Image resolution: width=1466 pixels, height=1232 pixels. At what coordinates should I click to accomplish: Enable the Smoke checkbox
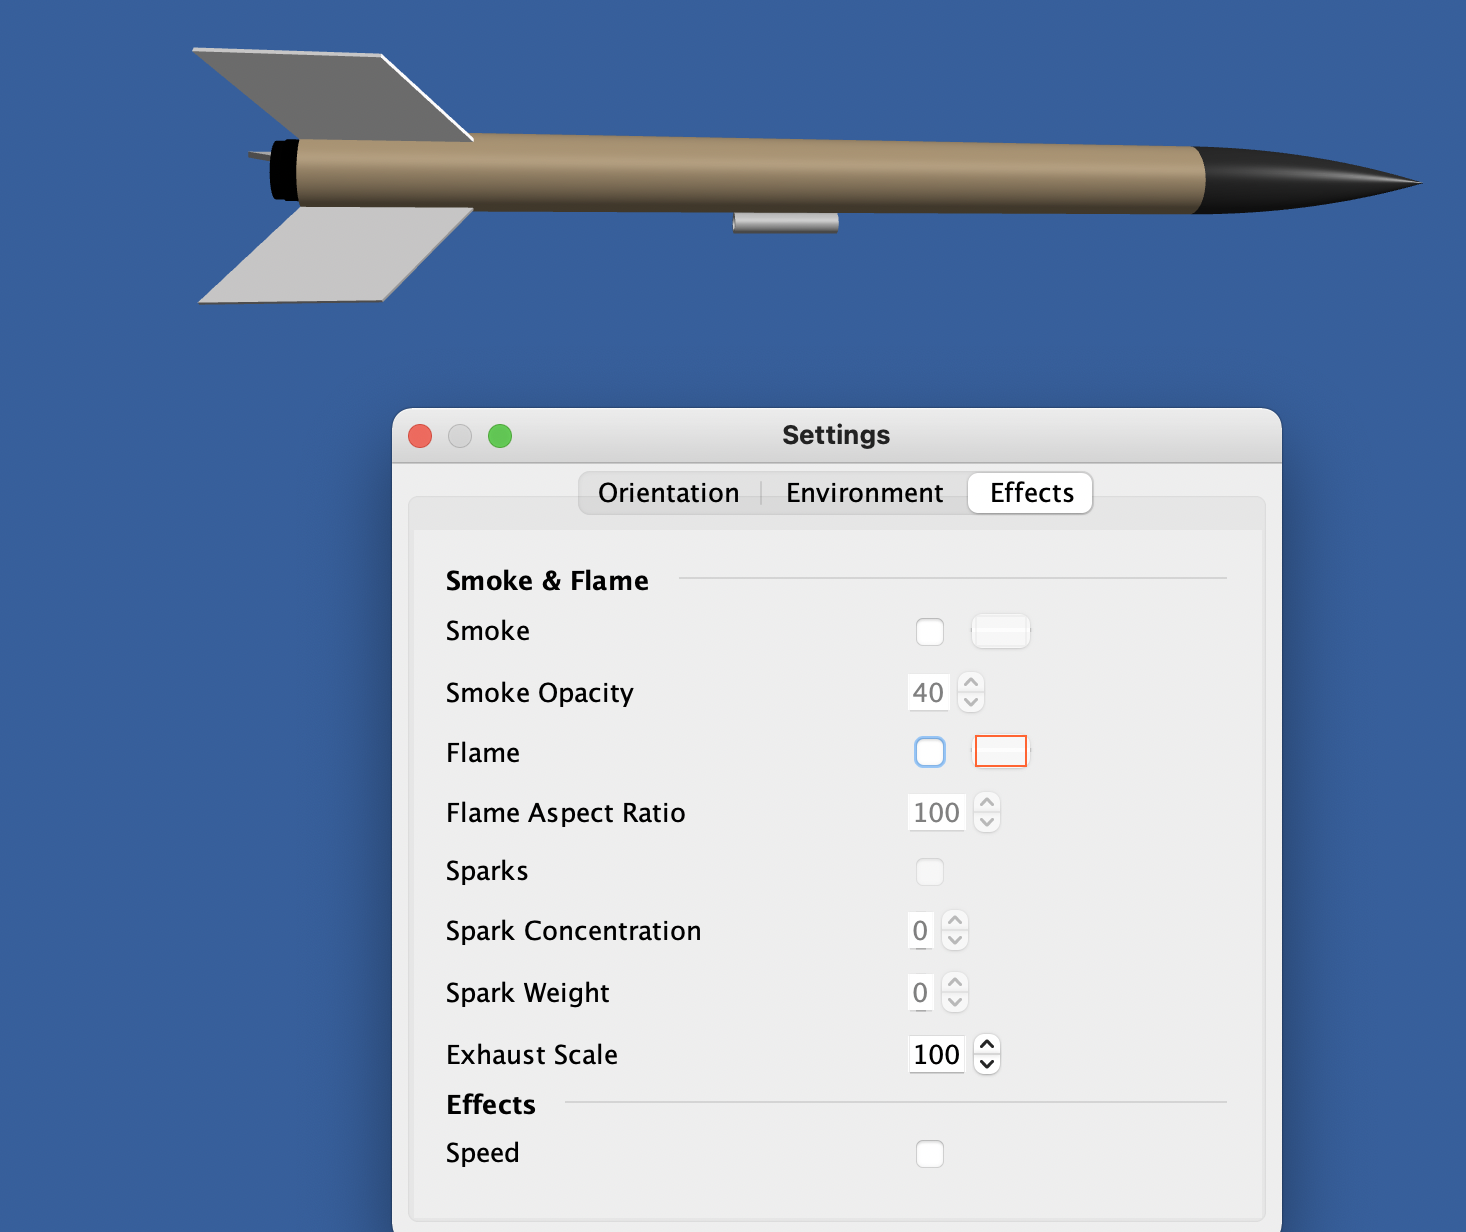[x=929, y=631]
